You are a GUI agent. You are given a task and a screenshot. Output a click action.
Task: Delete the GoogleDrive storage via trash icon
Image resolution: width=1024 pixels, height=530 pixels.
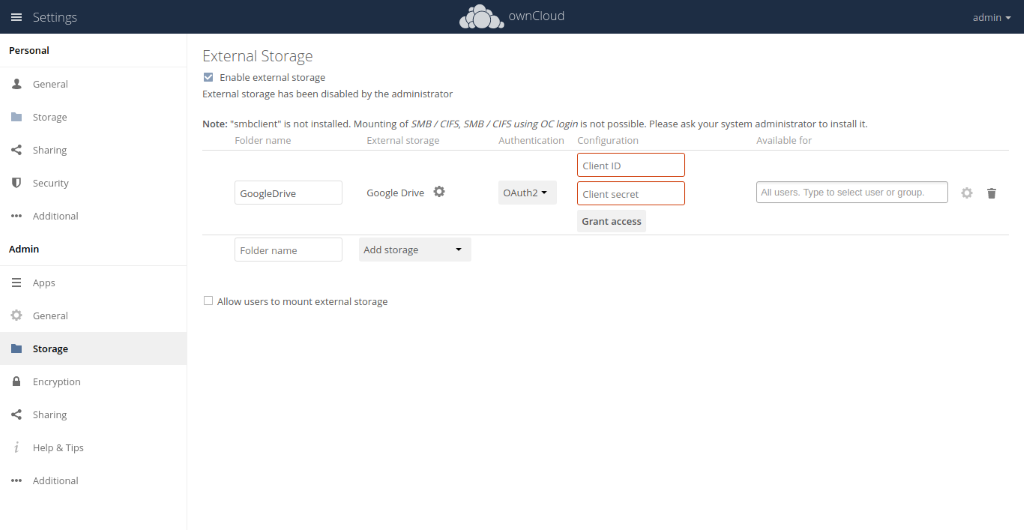point(991,193)
